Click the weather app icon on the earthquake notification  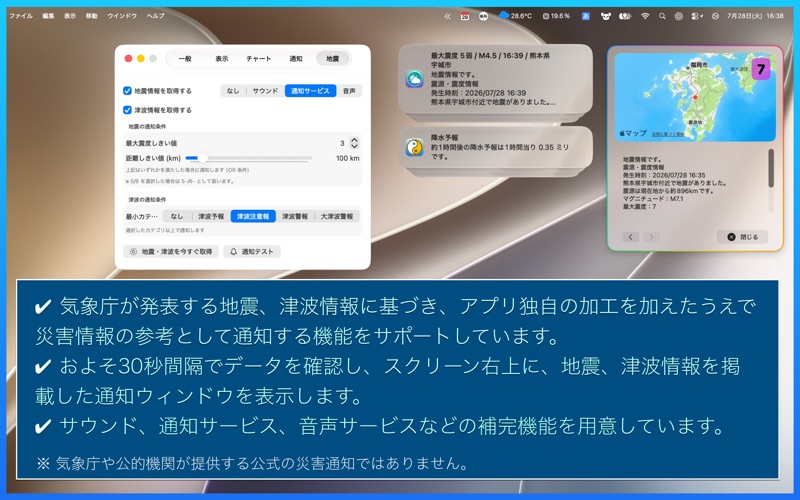coord(414,79)
